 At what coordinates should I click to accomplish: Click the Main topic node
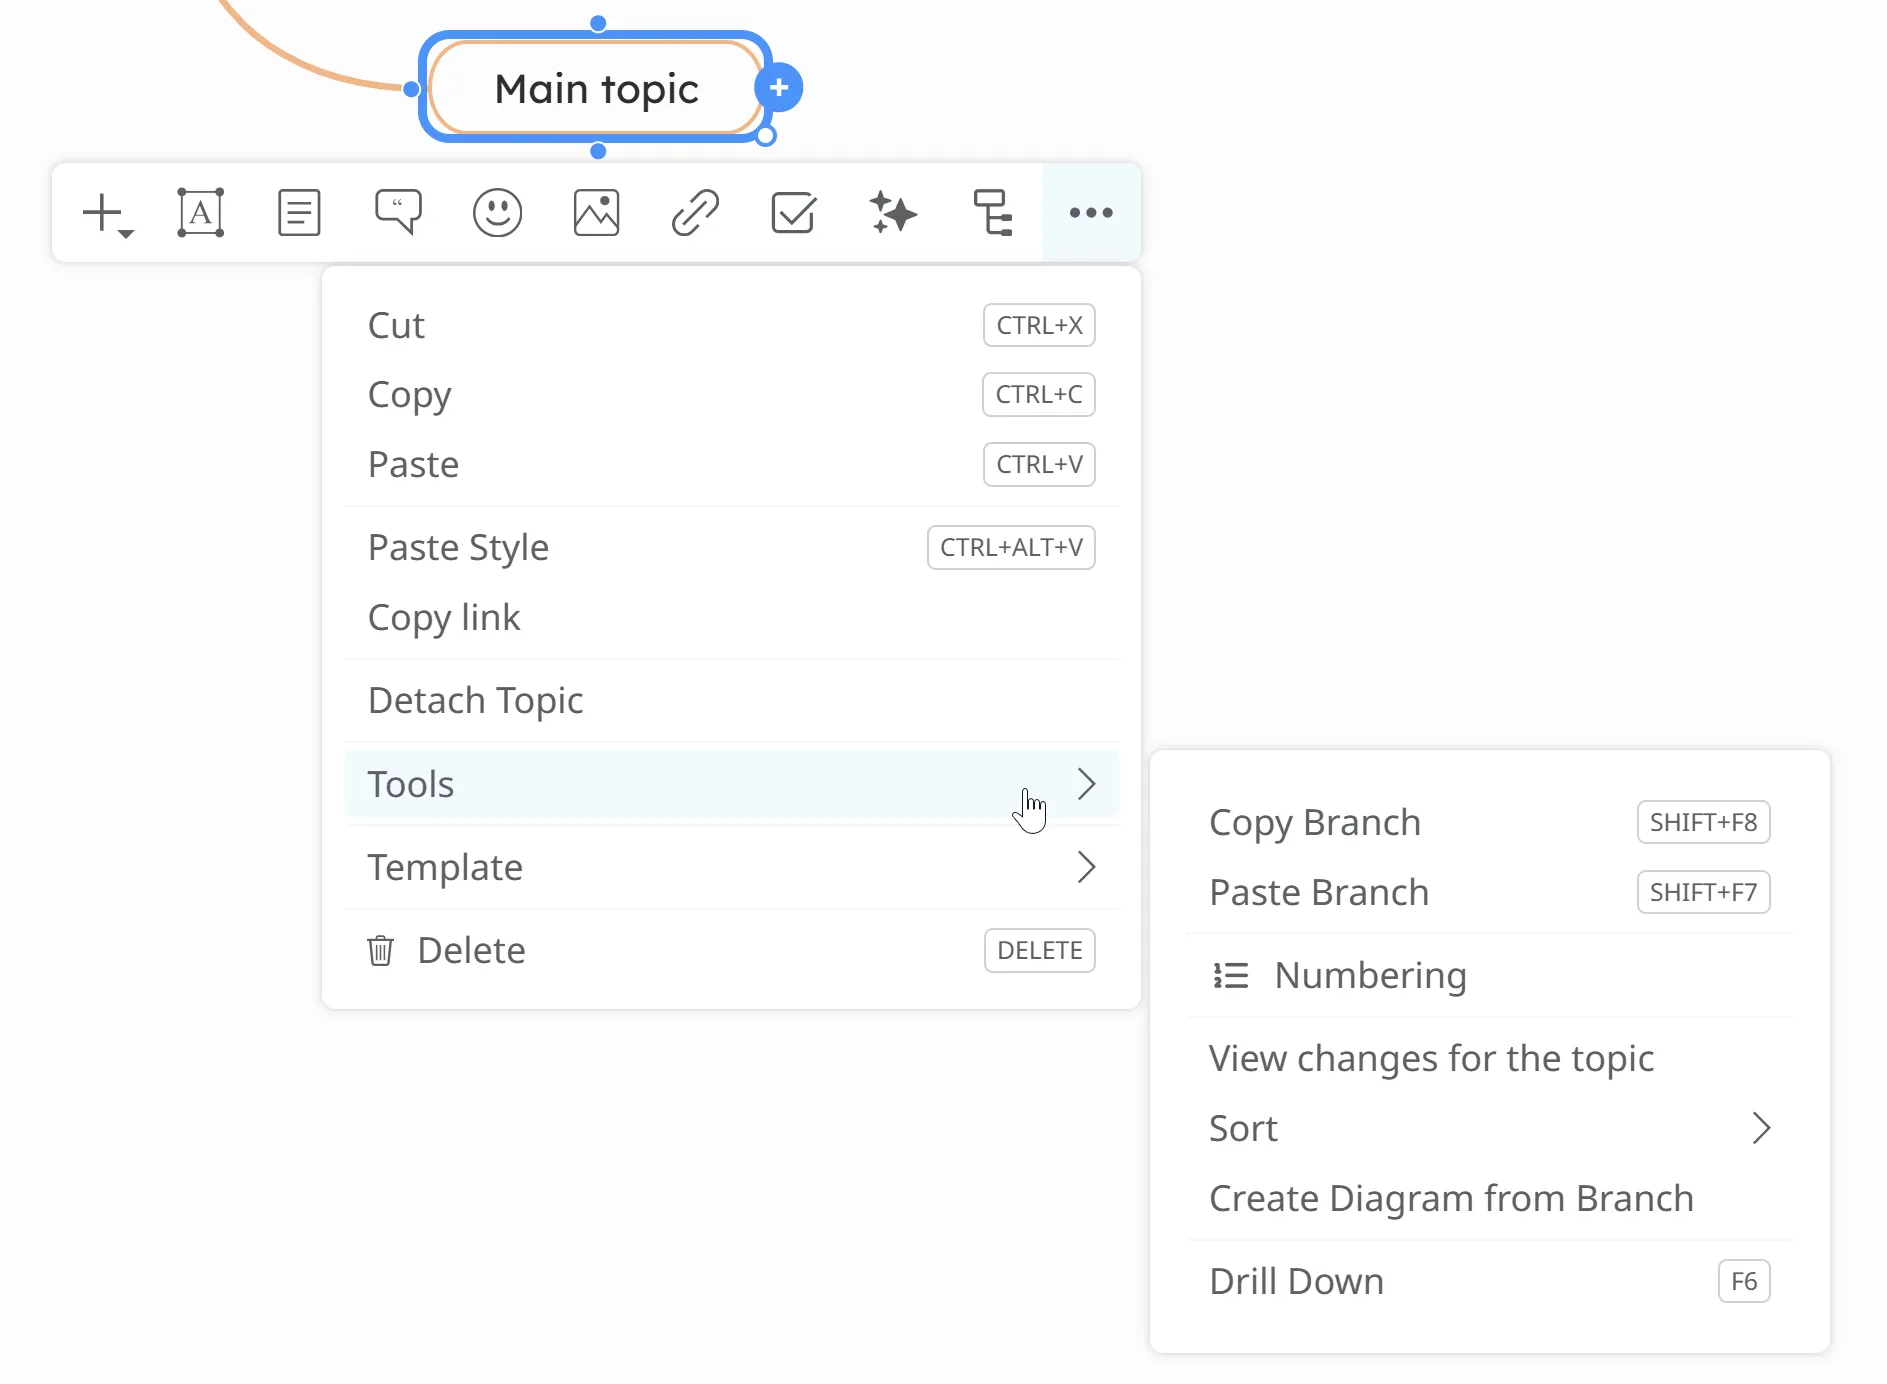click(x=596, y=88)
